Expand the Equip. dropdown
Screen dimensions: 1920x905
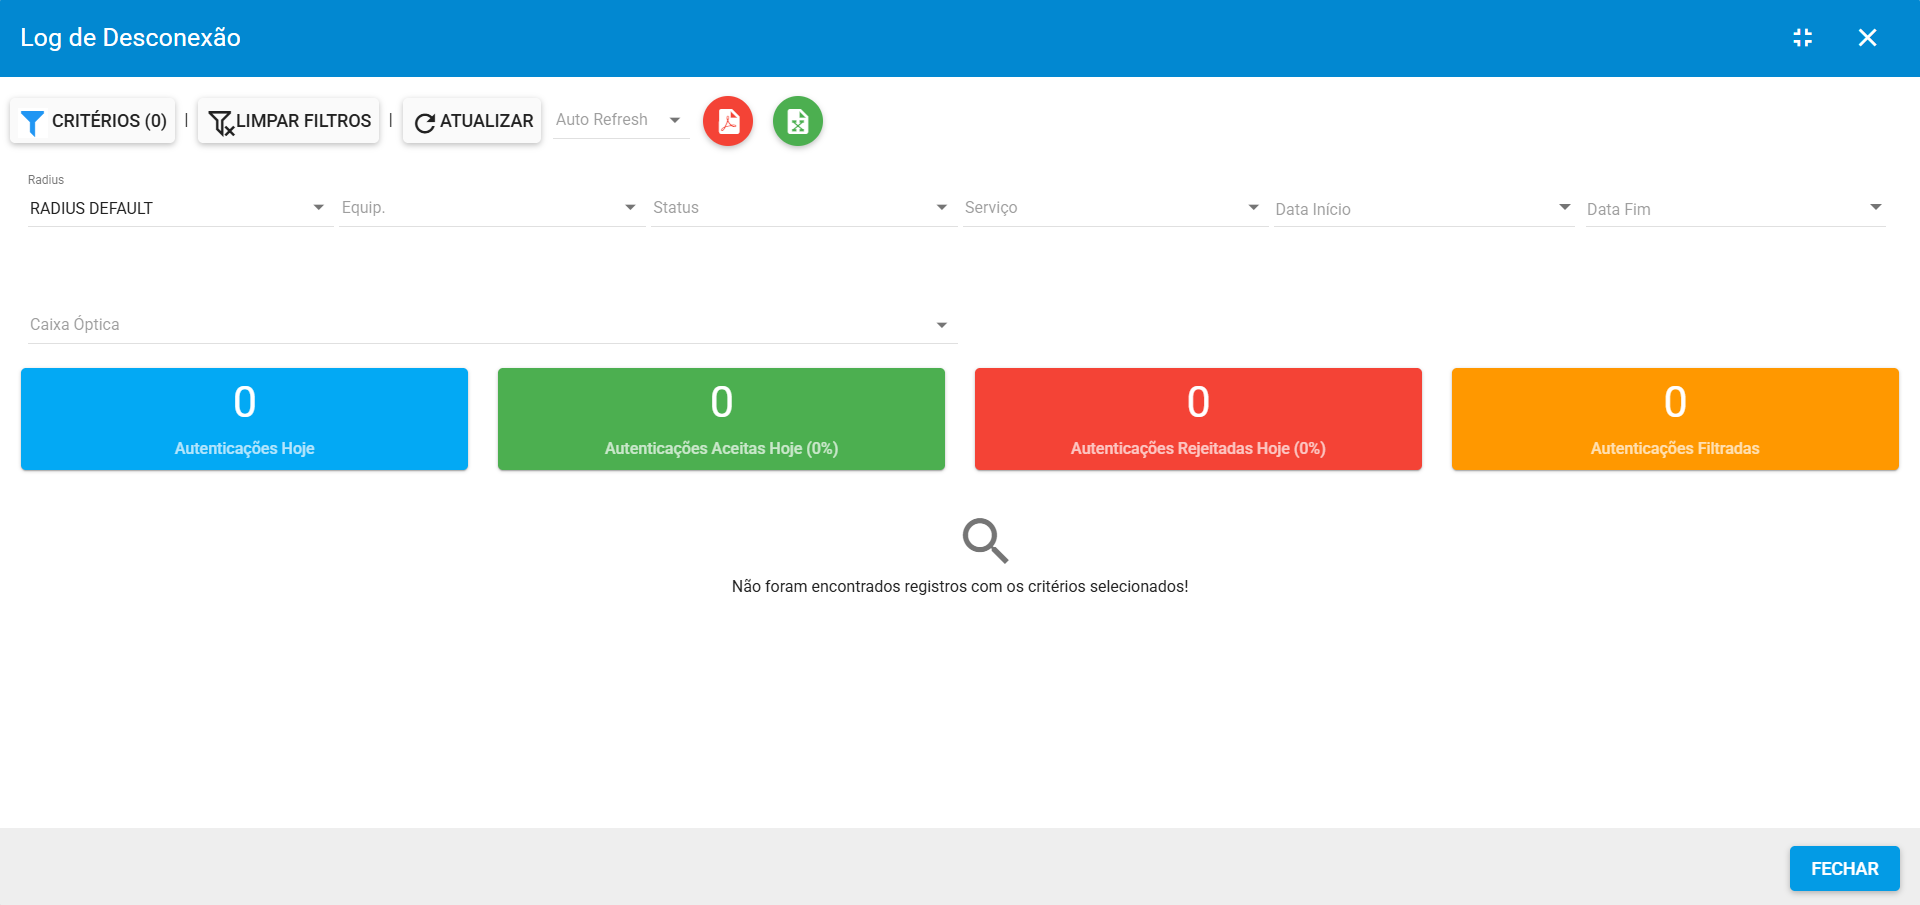tap(490, 208)
